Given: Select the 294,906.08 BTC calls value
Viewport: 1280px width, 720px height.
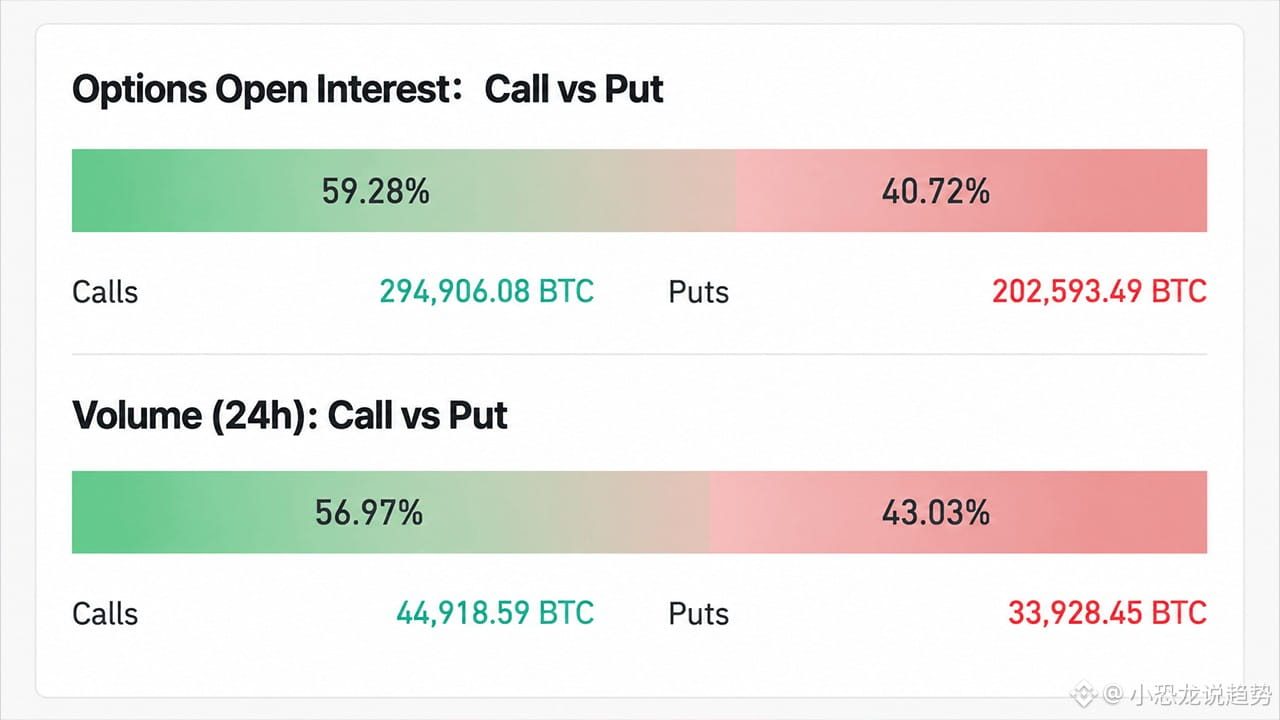Looking at the screenshot, I should tap(487, 292).
